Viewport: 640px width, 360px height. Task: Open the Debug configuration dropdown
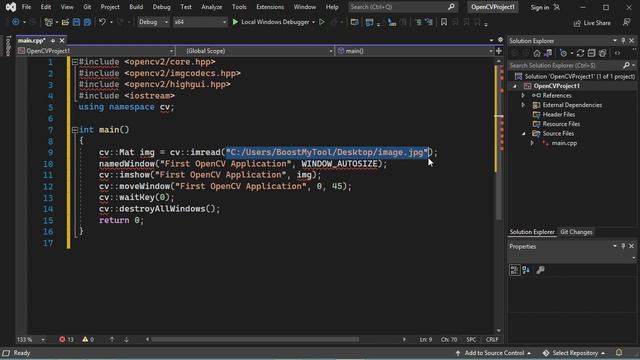pyautogui.click(x=153, y=22)
